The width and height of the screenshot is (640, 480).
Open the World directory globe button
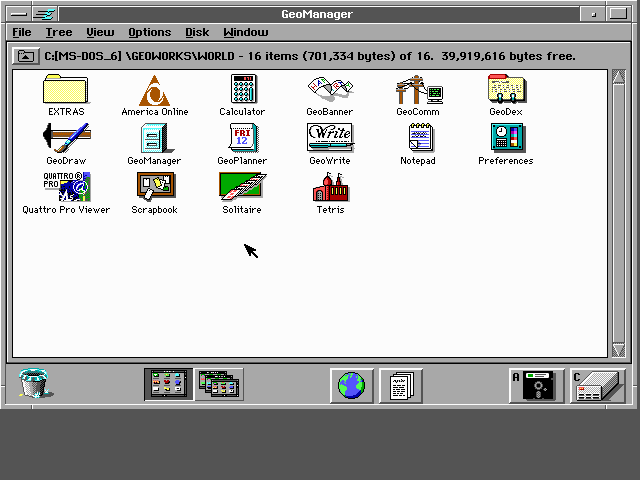[351, 385]
